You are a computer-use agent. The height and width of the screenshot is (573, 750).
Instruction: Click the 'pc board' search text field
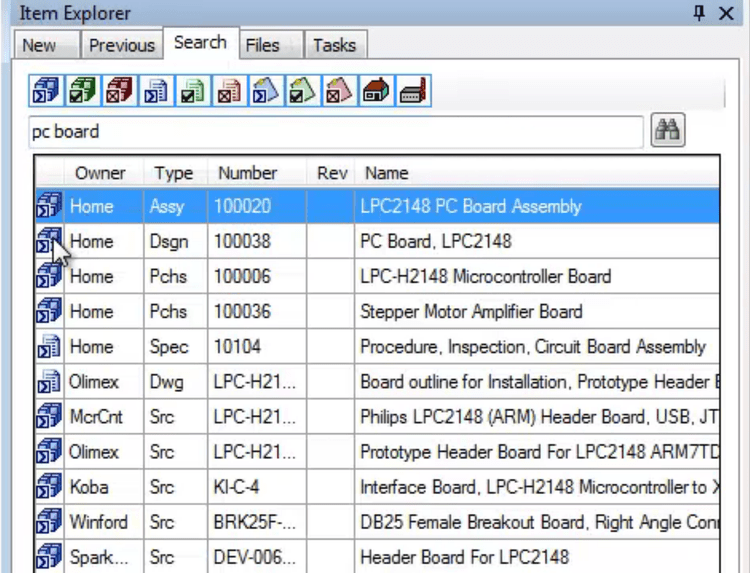[x=336, y=132]
